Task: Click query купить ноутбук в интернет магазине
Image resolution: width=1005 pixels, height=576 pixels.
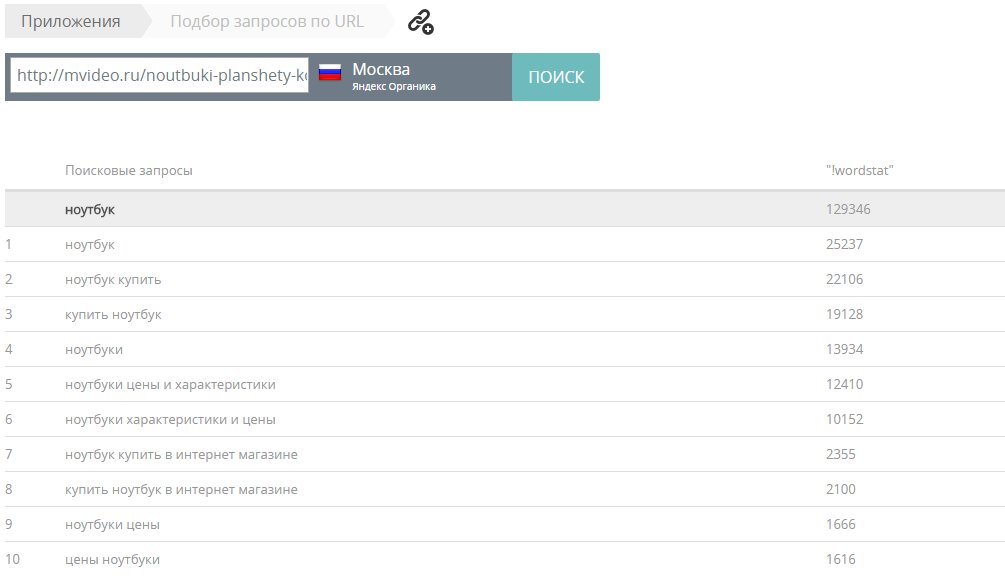Action: pos(181,490)
